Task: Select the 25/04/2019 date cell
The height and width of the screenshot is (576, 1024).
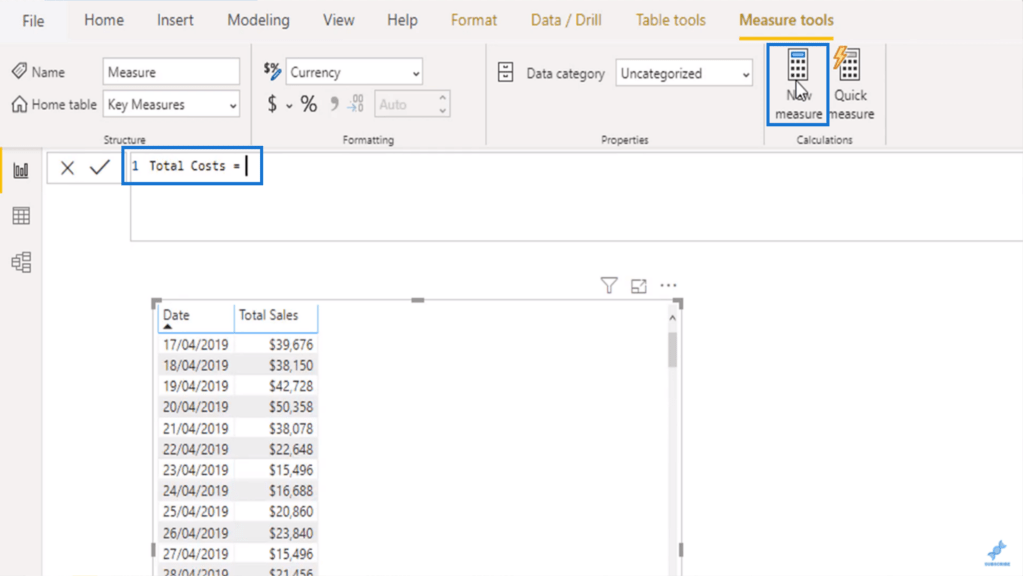Action: 195,512
